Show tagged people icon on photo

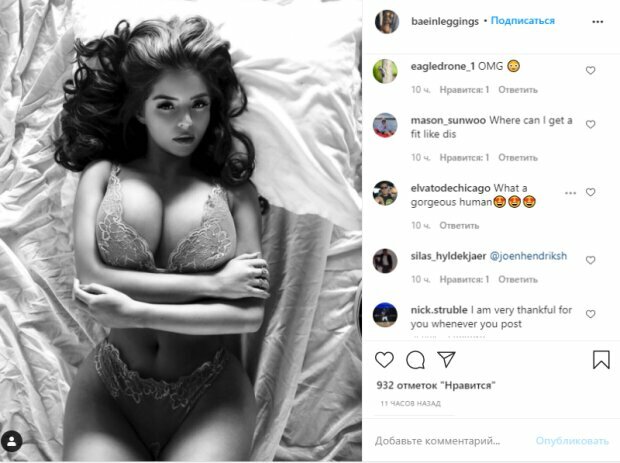point(11,441)
